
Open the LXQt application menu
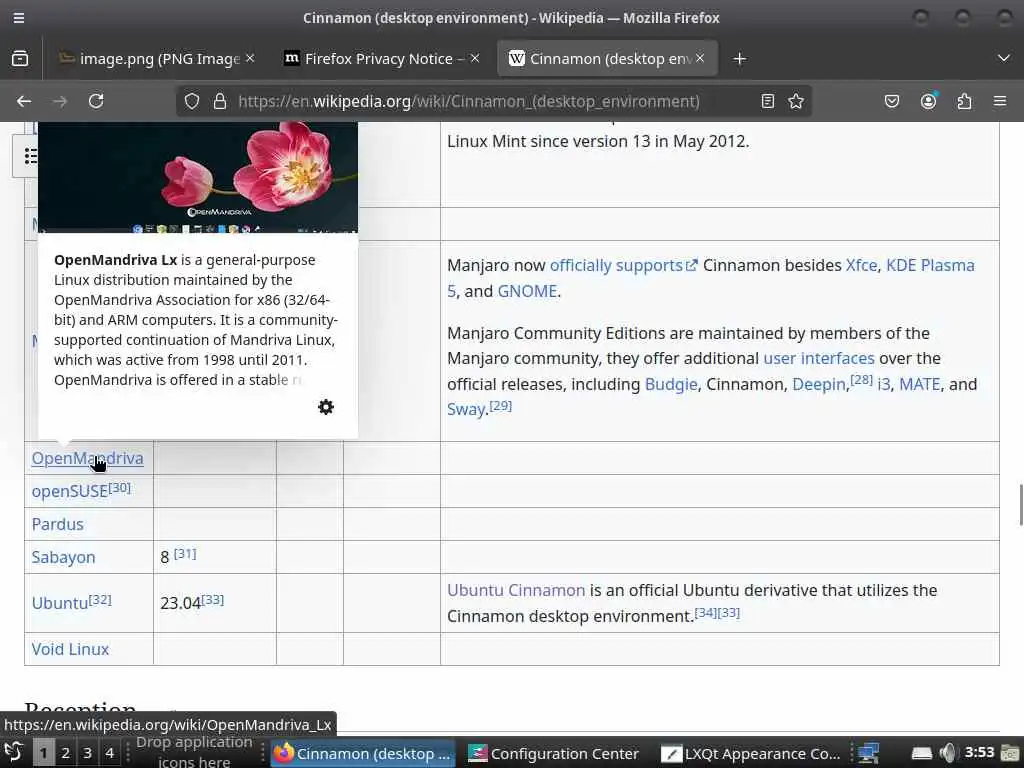coord(14,753)
